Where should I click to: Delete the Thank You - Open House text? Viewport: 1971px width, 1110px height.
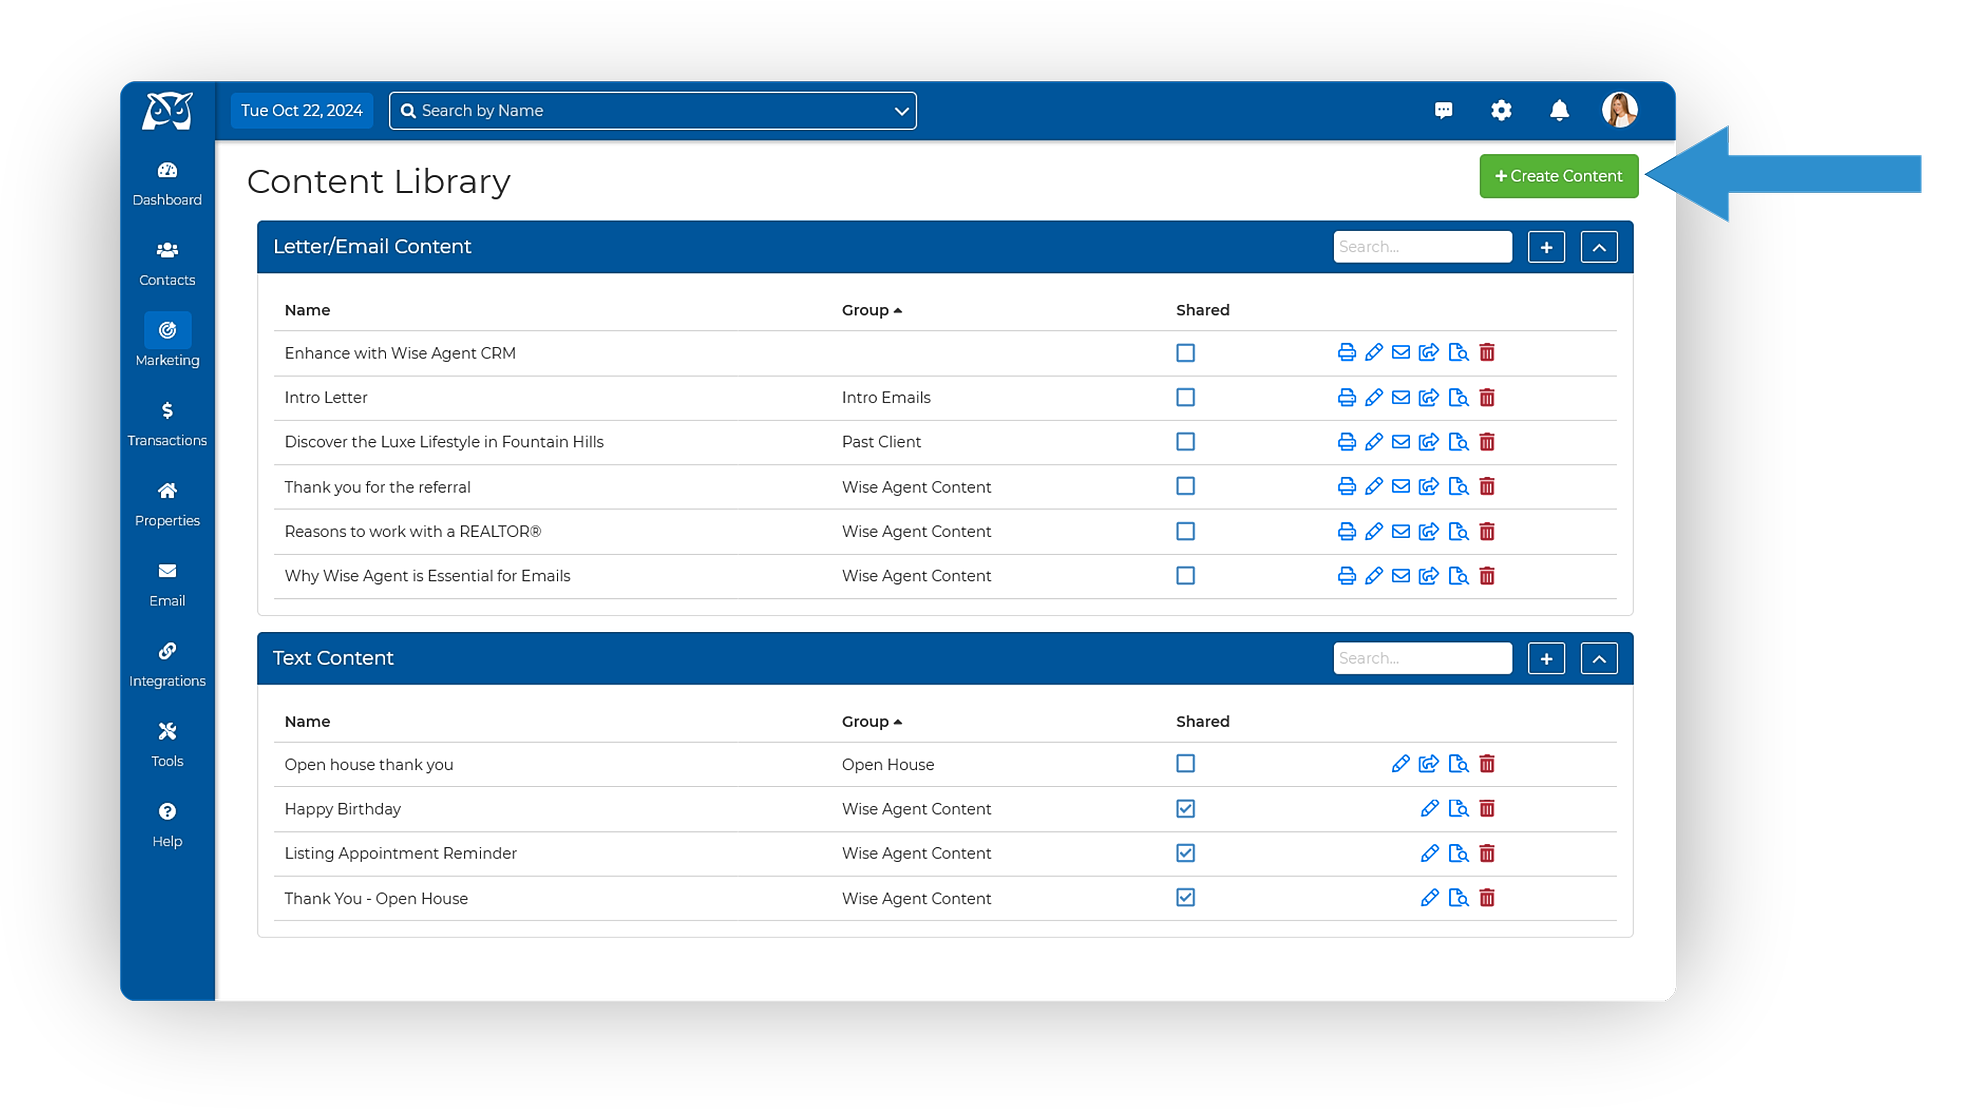pos(1487,898)
